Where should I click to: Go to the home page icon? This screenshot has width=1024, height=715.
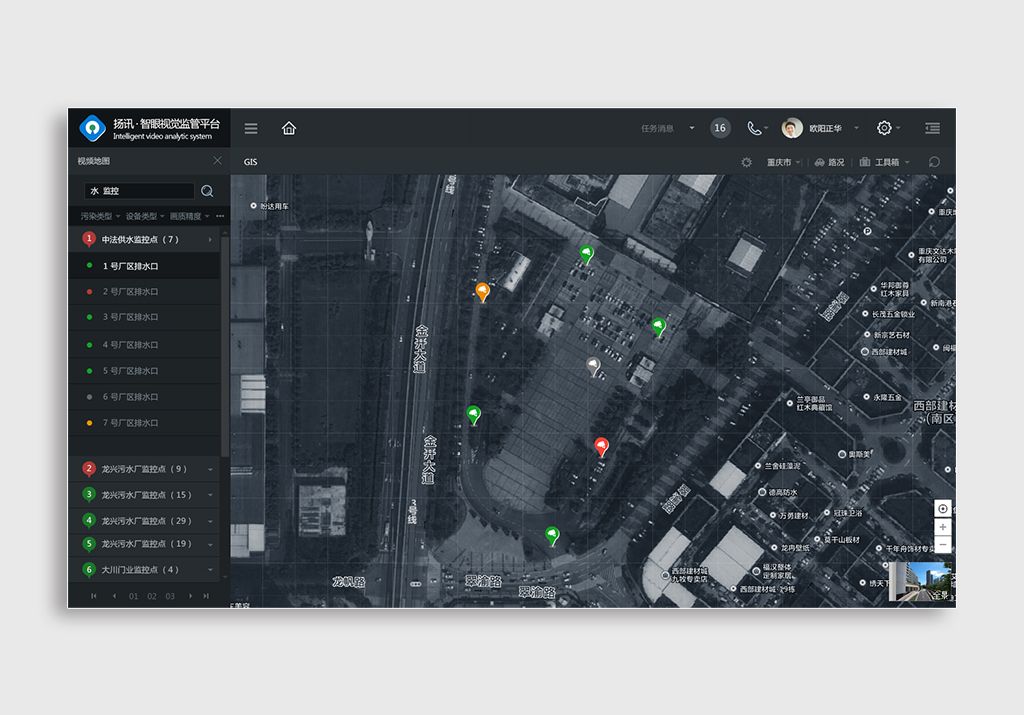tap(289, 128)
